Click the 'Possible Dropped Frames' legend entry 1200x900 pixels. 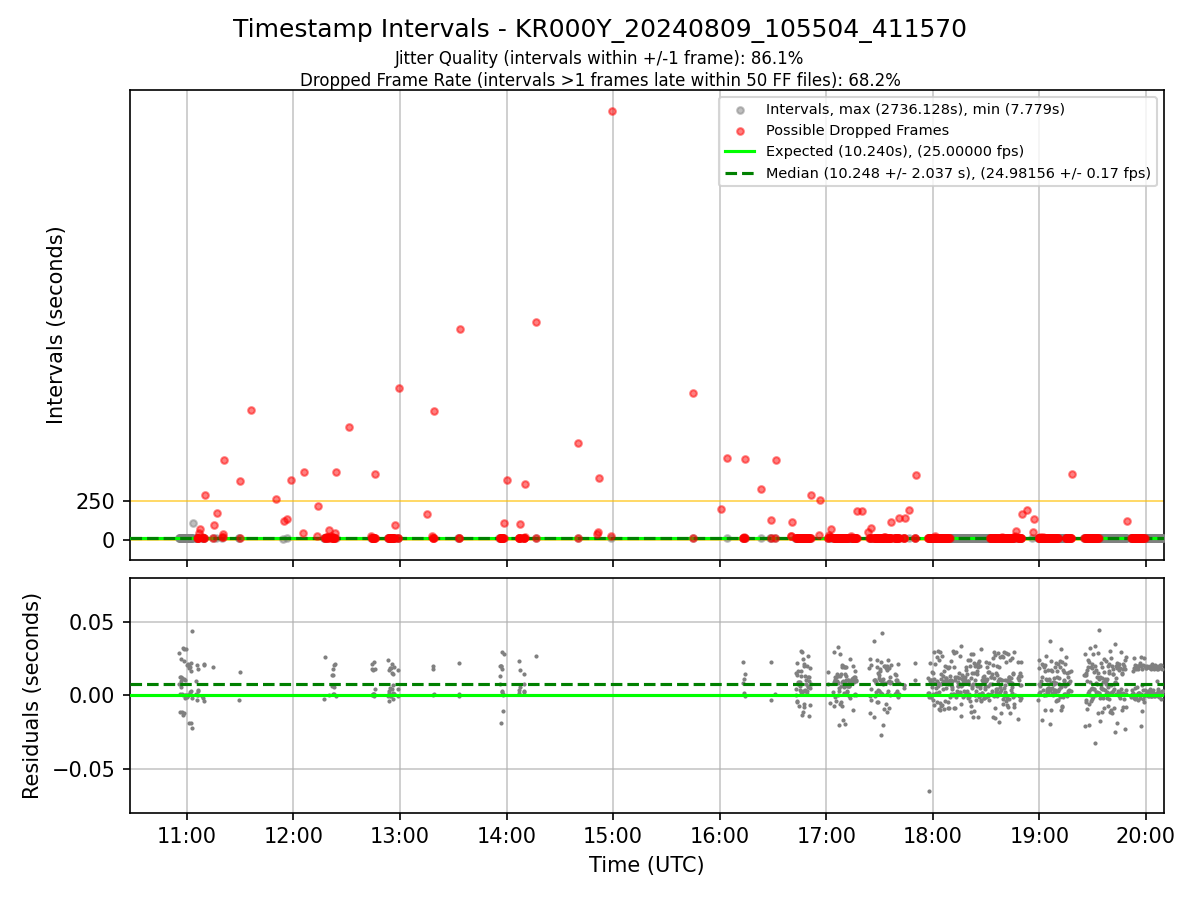pos(857,130)
